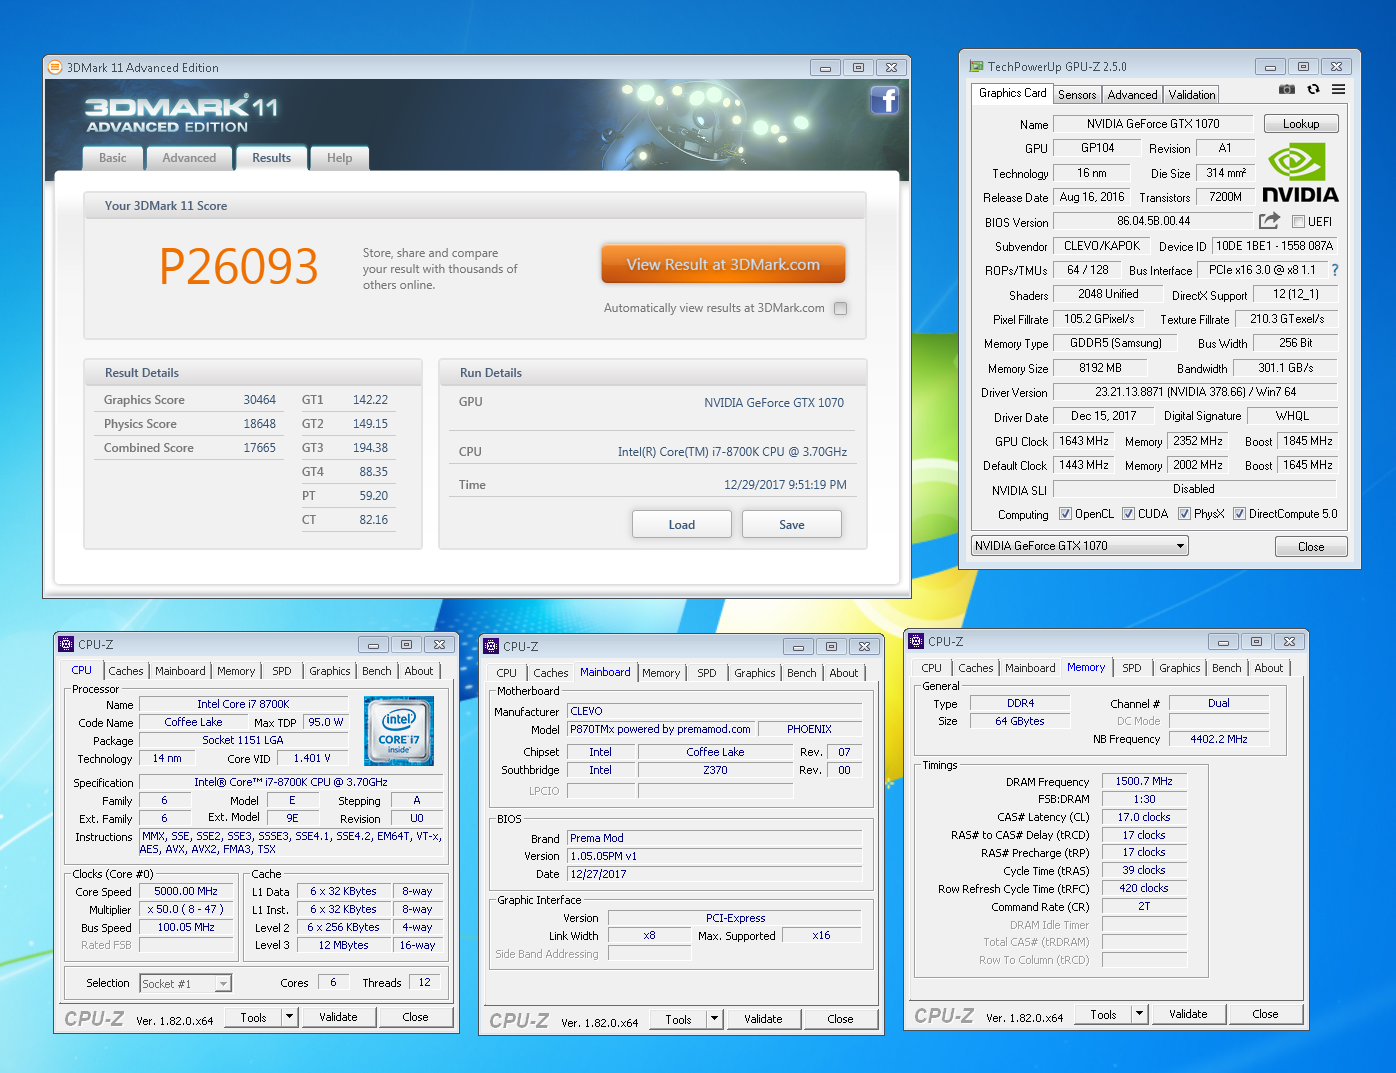Open Tools dropdown arrow in CPU-Z Processor window

point(290,1017)
